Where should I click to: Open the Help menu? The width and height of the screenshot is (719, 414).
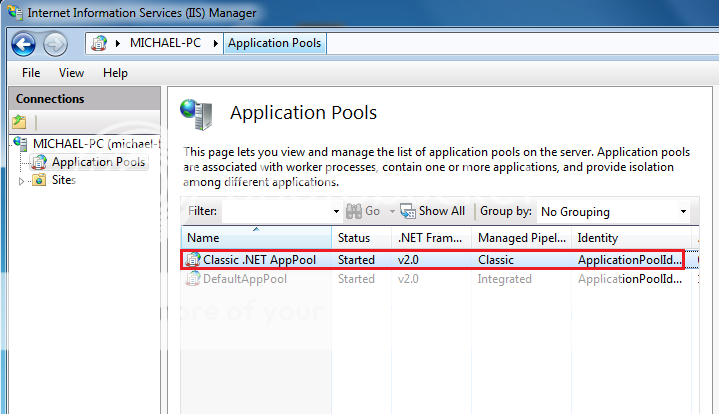coord(115,73)
